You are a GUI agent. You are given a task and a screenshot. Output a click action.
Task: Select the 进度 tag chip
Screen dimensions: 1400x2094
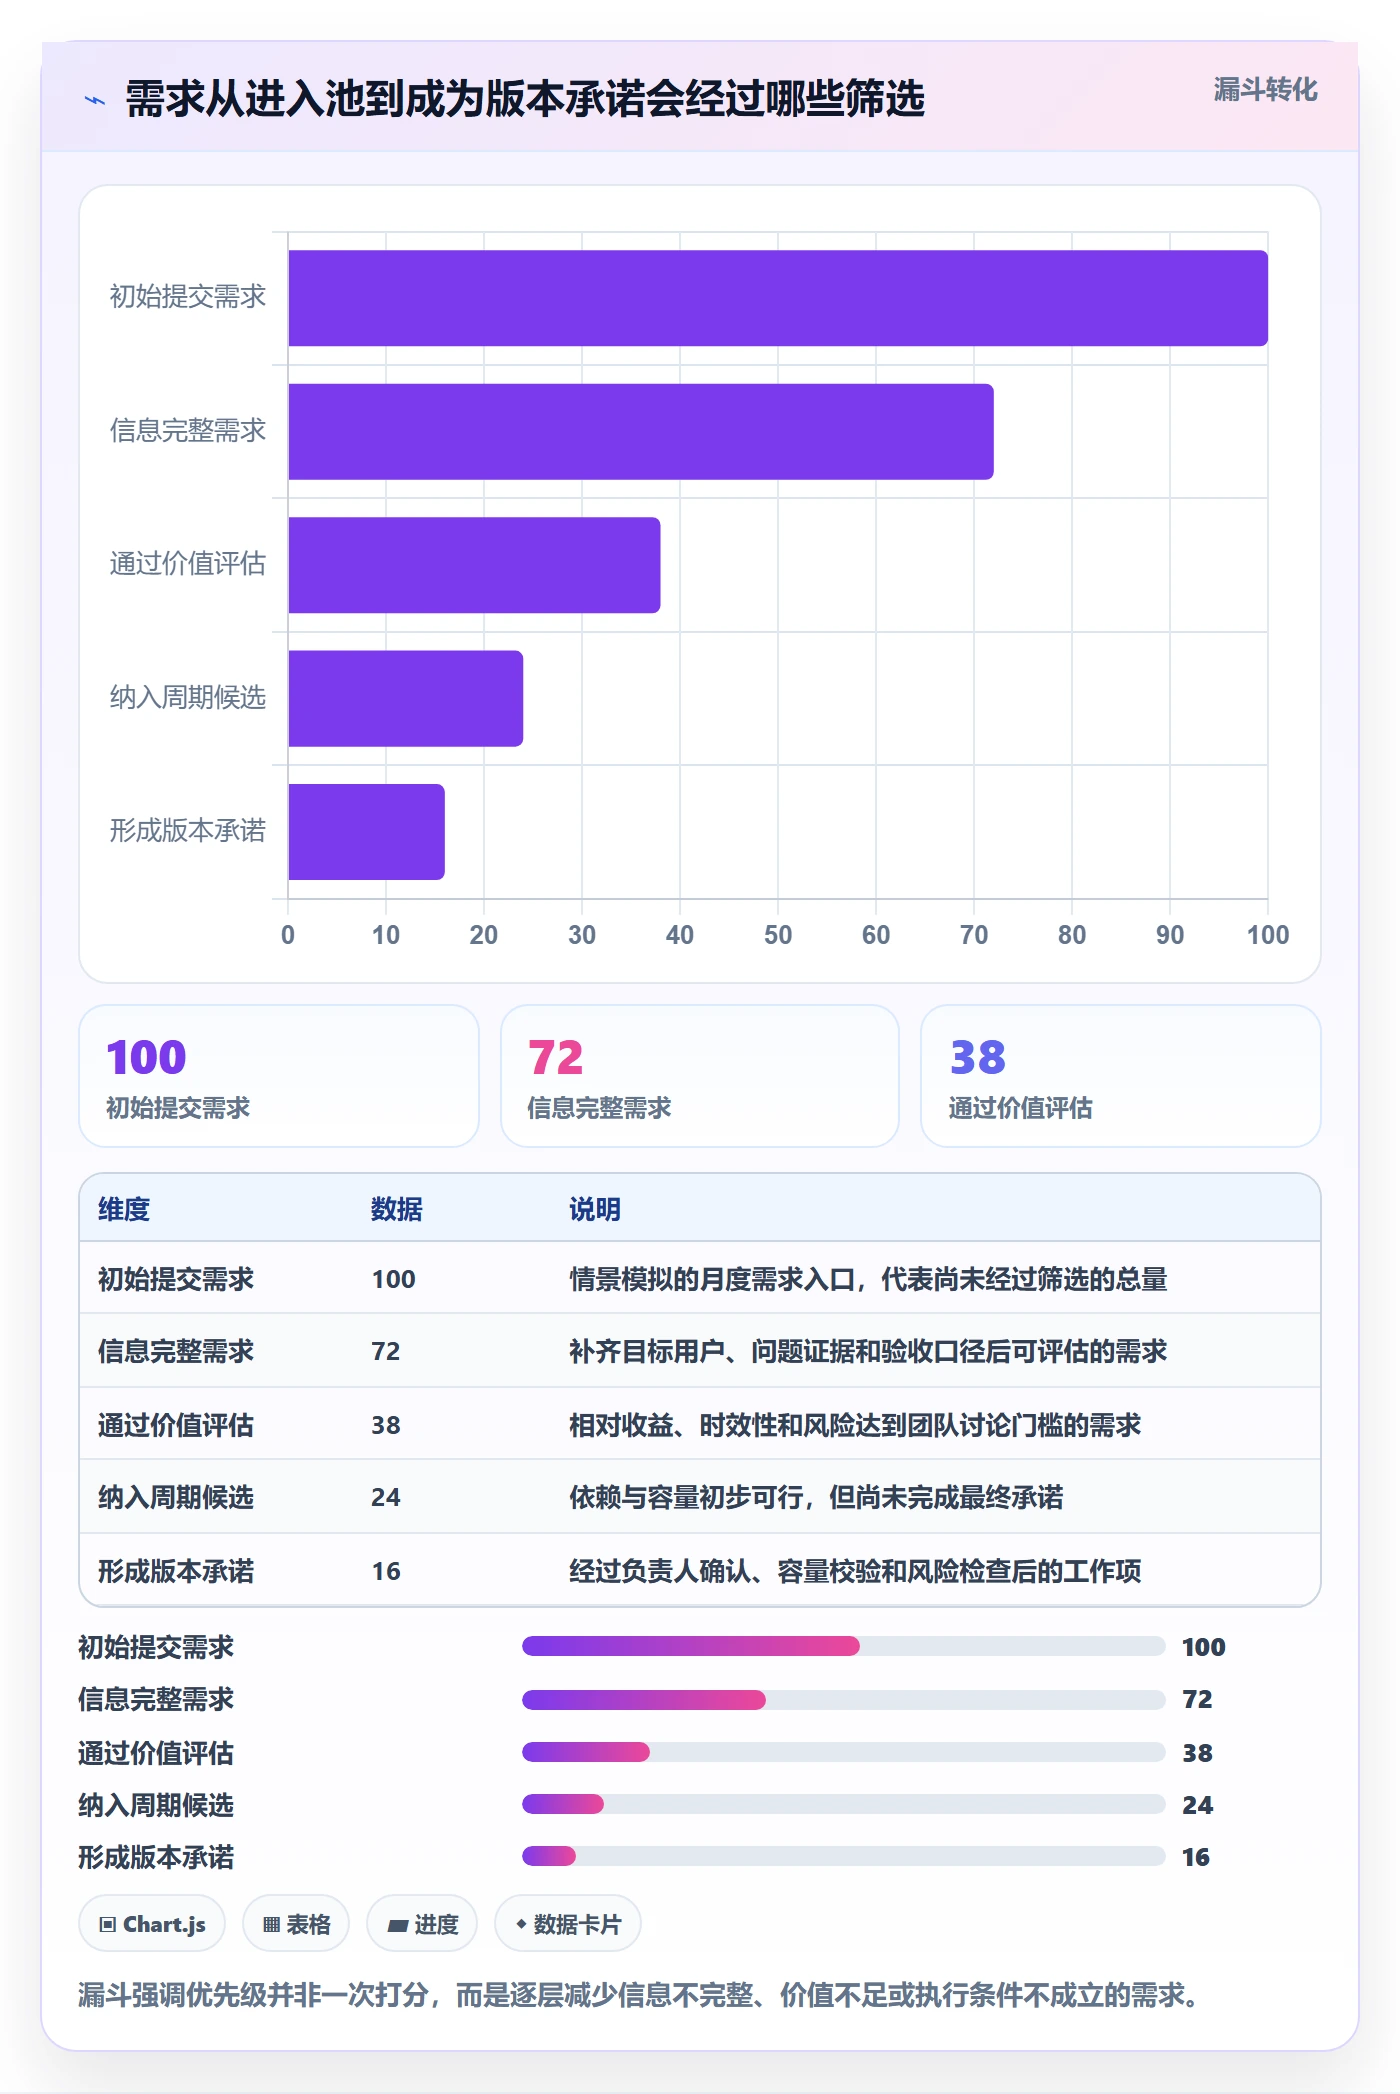[x=422, y=1923]
